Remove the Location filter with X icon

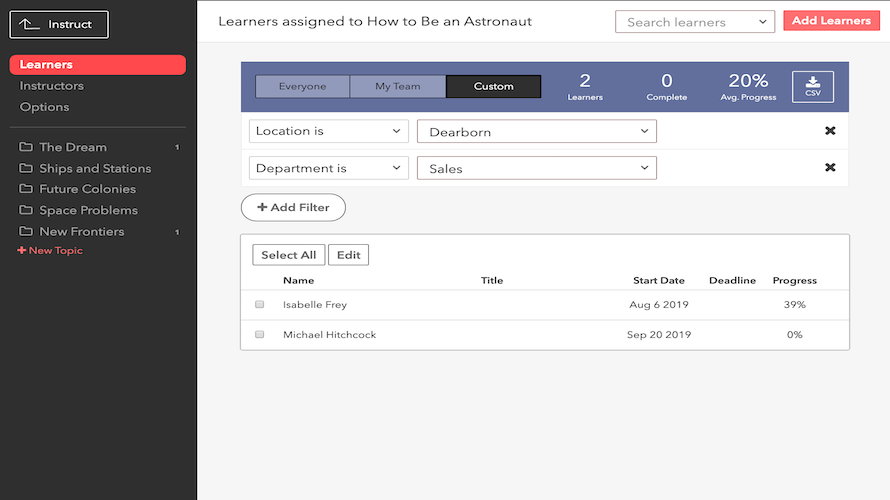click(830, 131)
